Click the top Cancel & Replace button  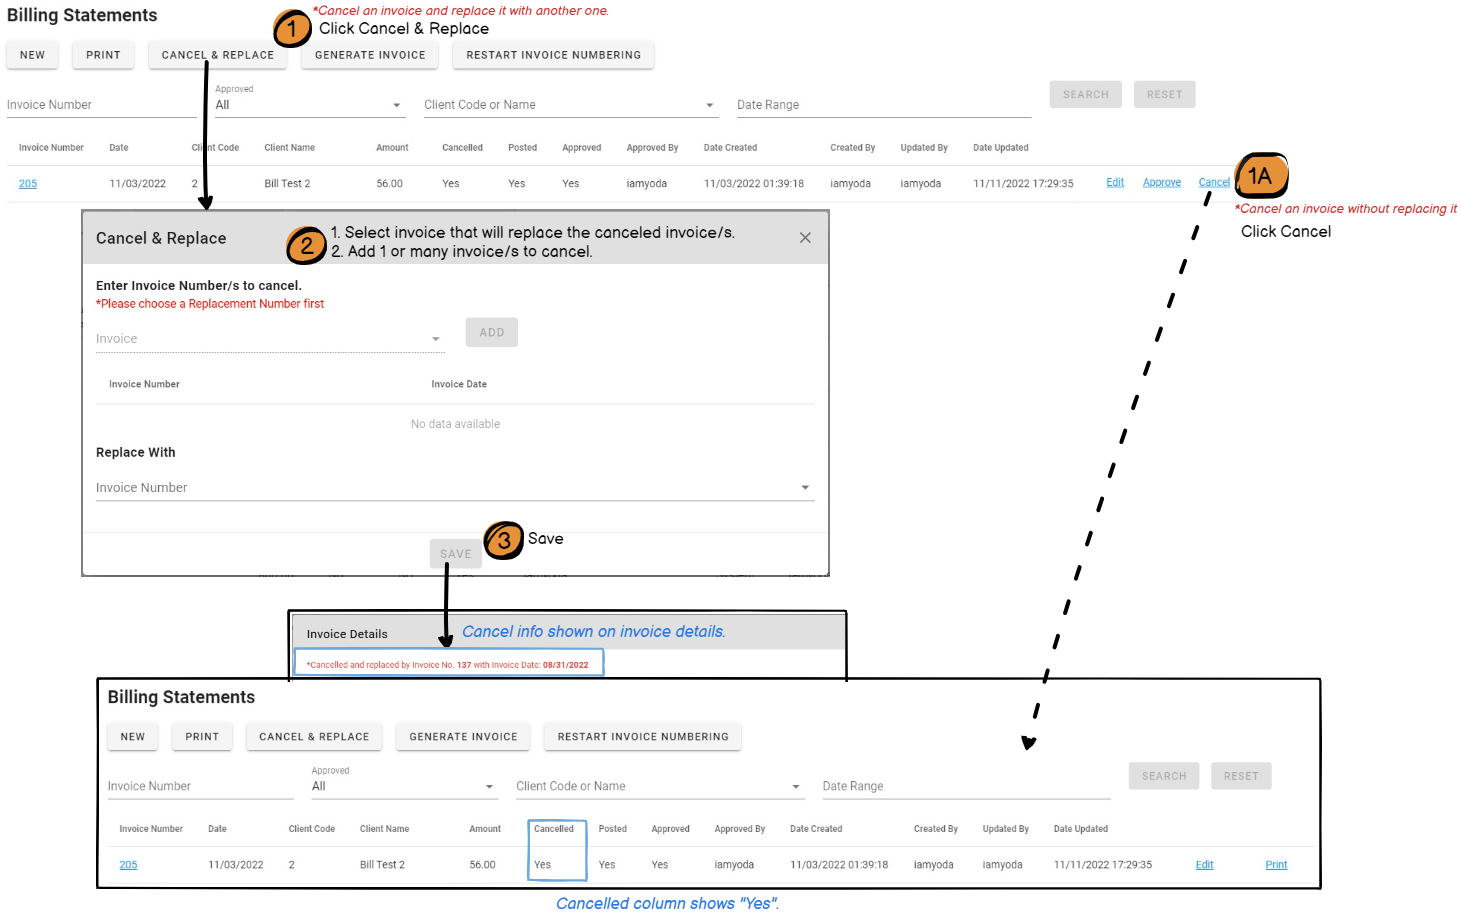pos(218,55)
